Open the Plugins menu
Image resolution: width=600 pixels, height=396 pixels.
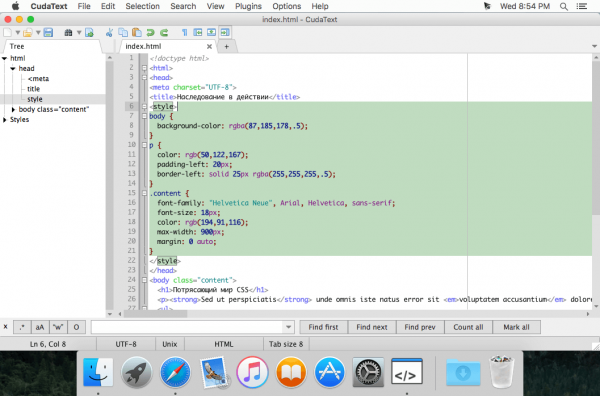(248, 6)
